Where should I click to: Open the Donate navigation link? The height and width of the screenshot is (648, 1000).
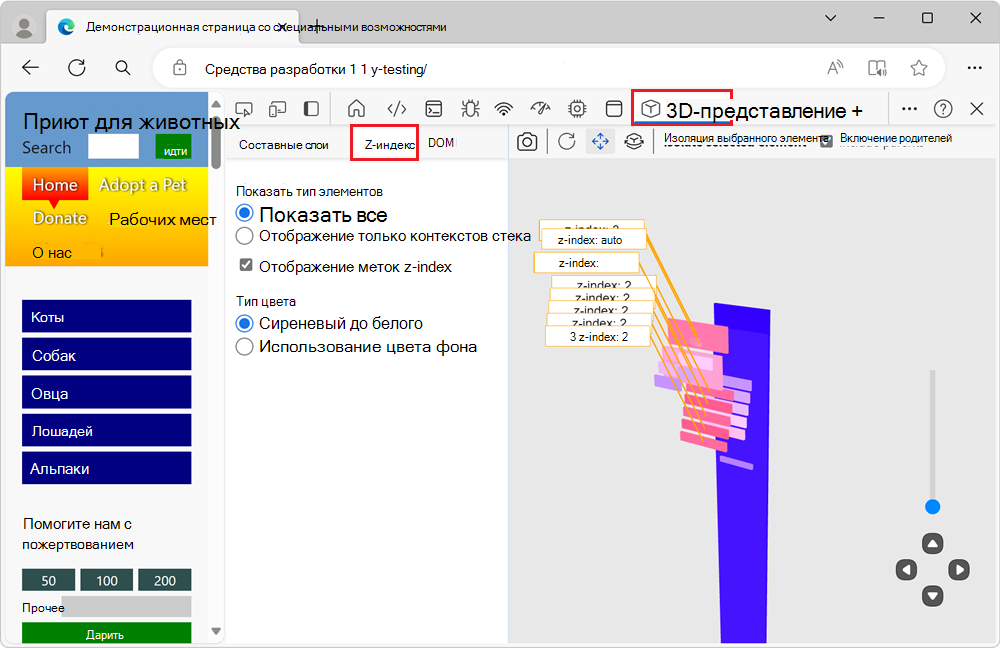[x=59, y=218]
